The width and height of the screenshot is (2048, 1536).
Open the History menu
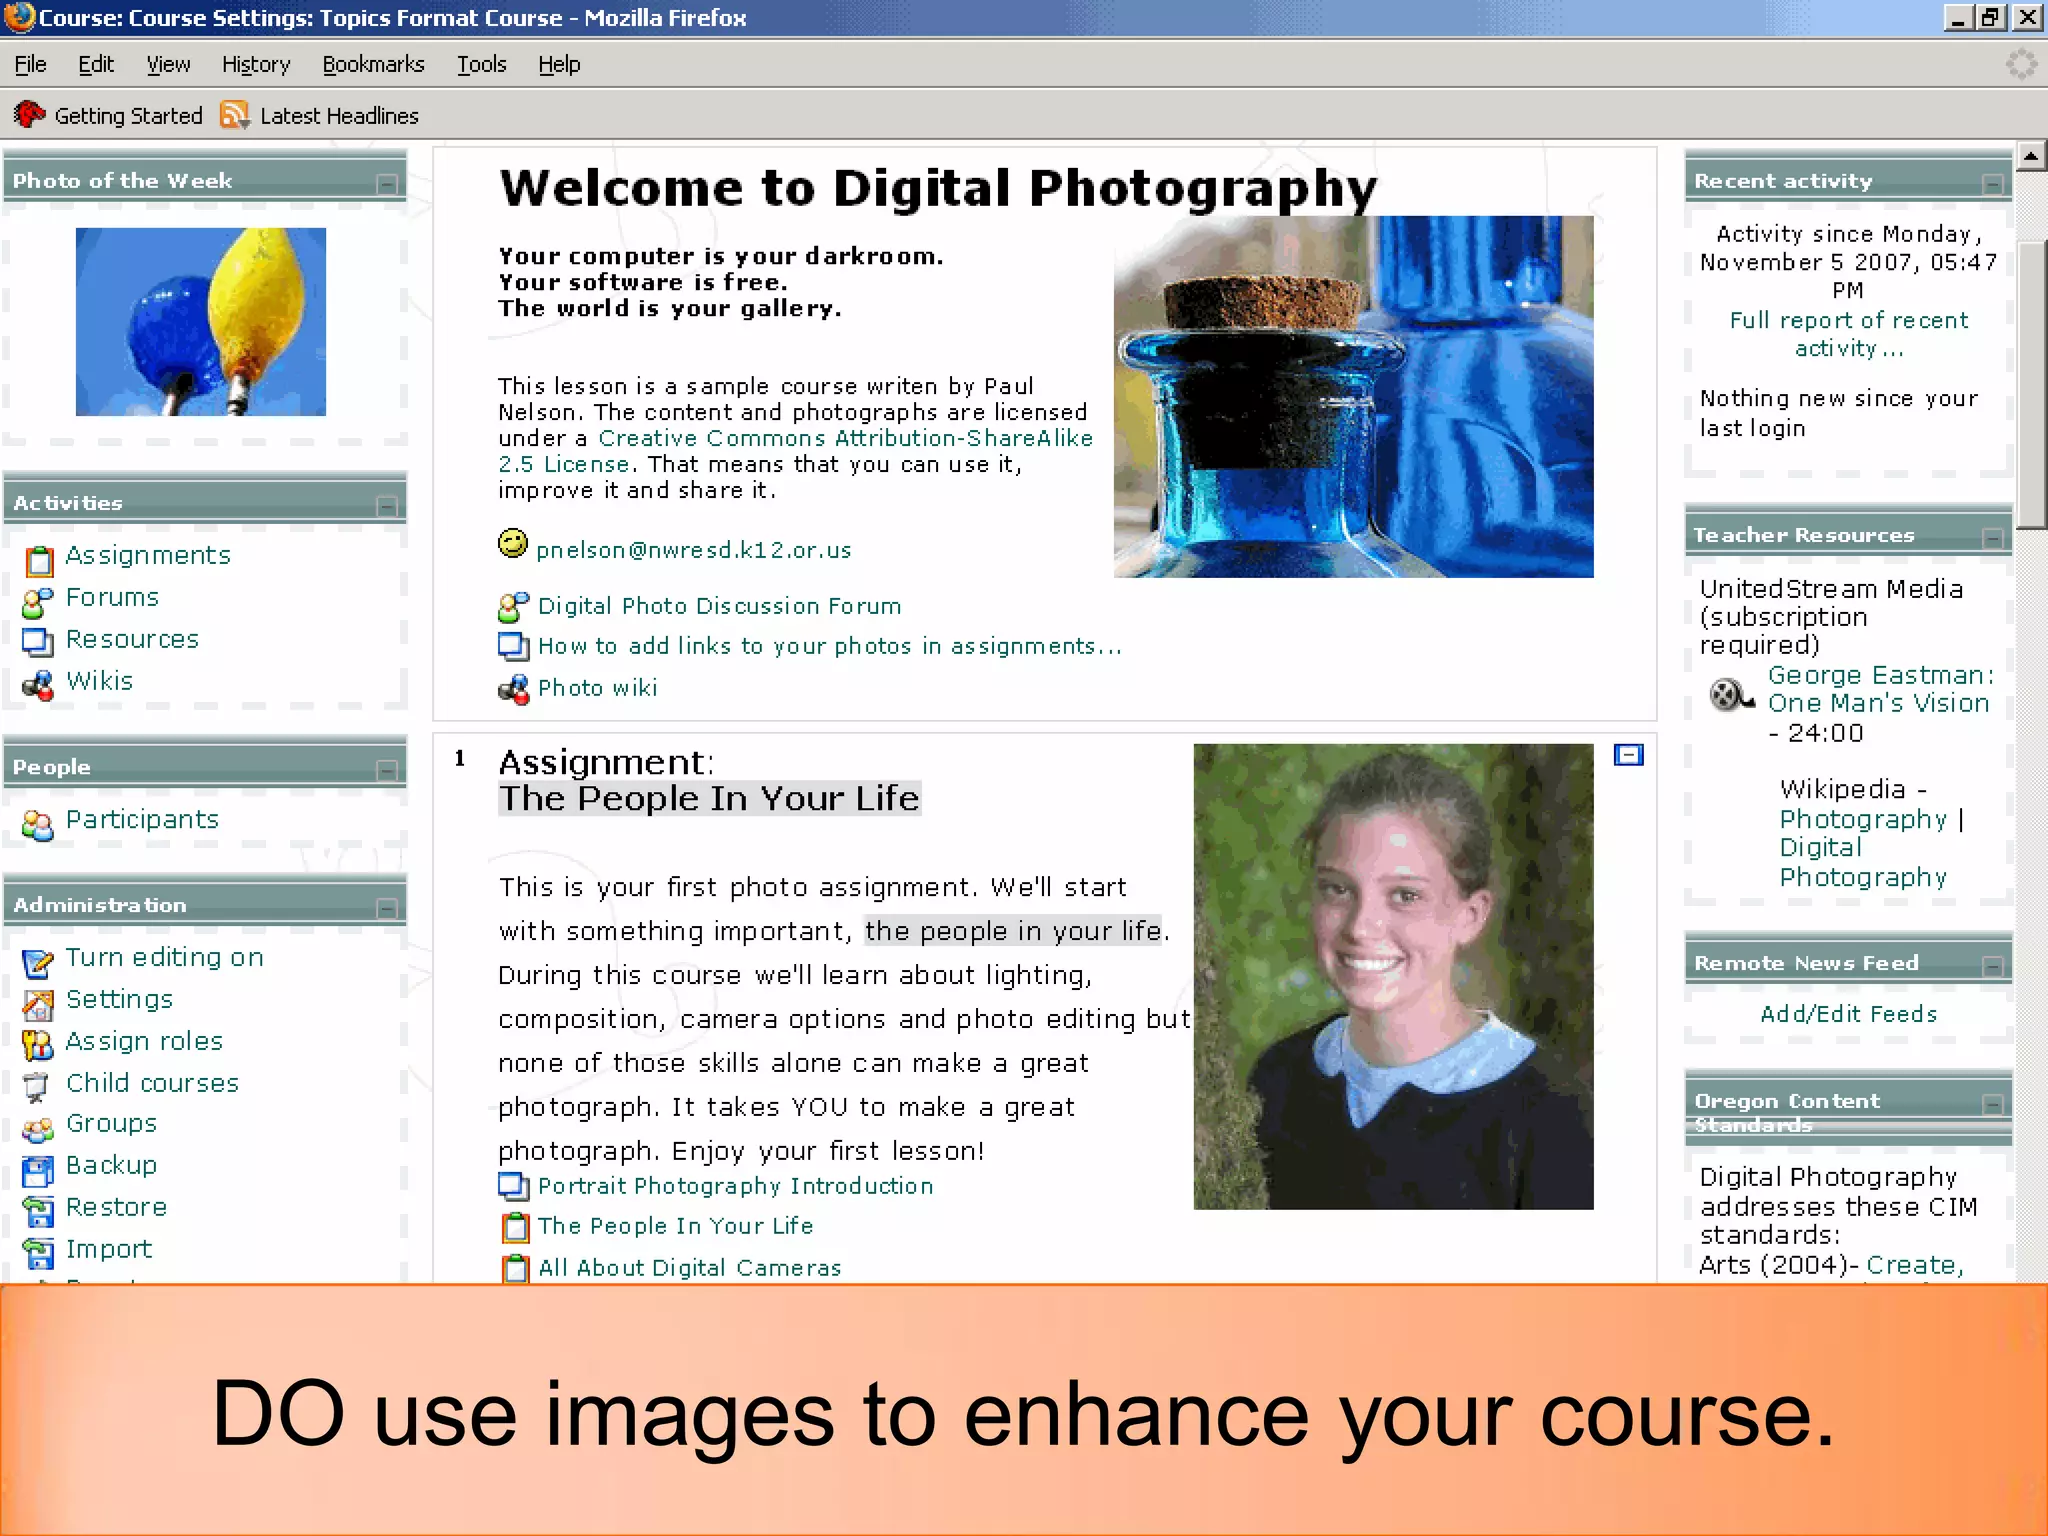(256, 64)
